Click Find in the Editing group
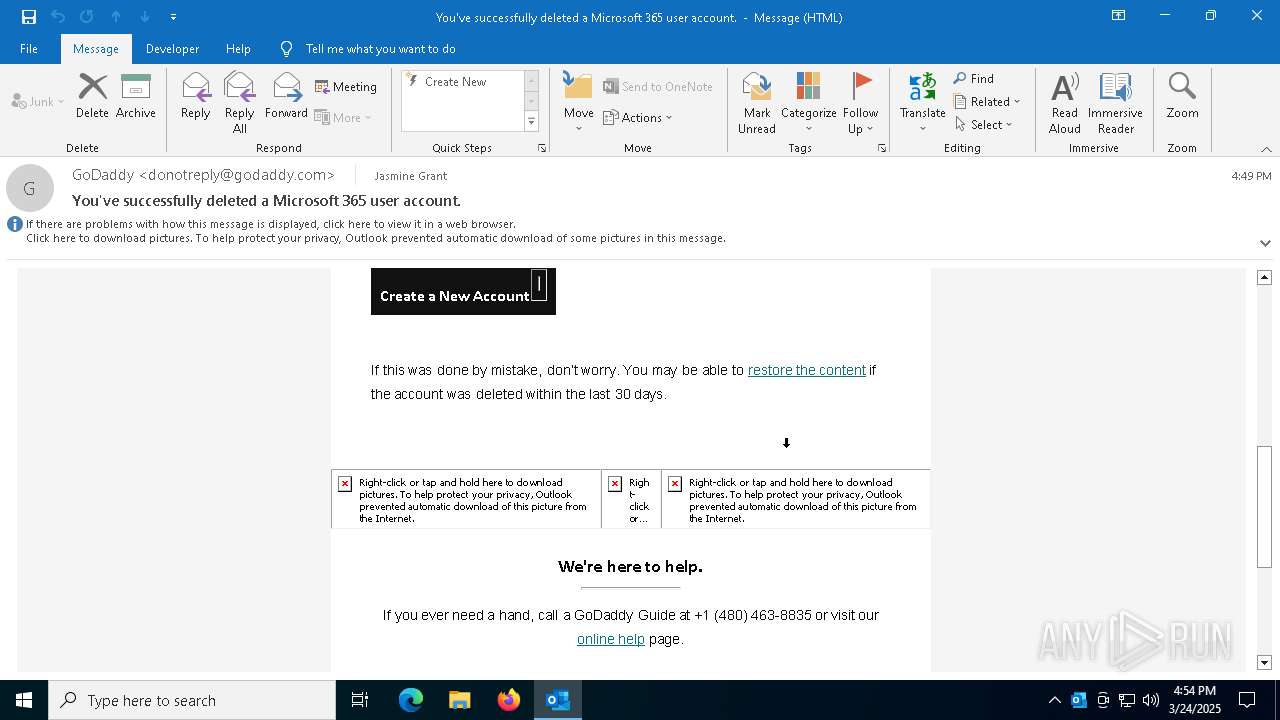1280x720 pixels. (x=973, y=79)
